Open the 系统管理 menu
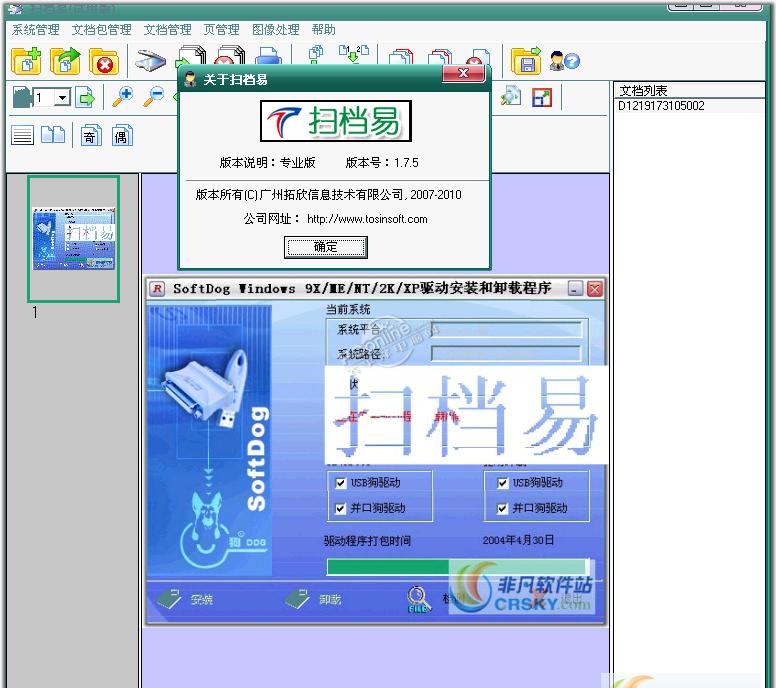The image size is (776, 688). click(36, 30)
